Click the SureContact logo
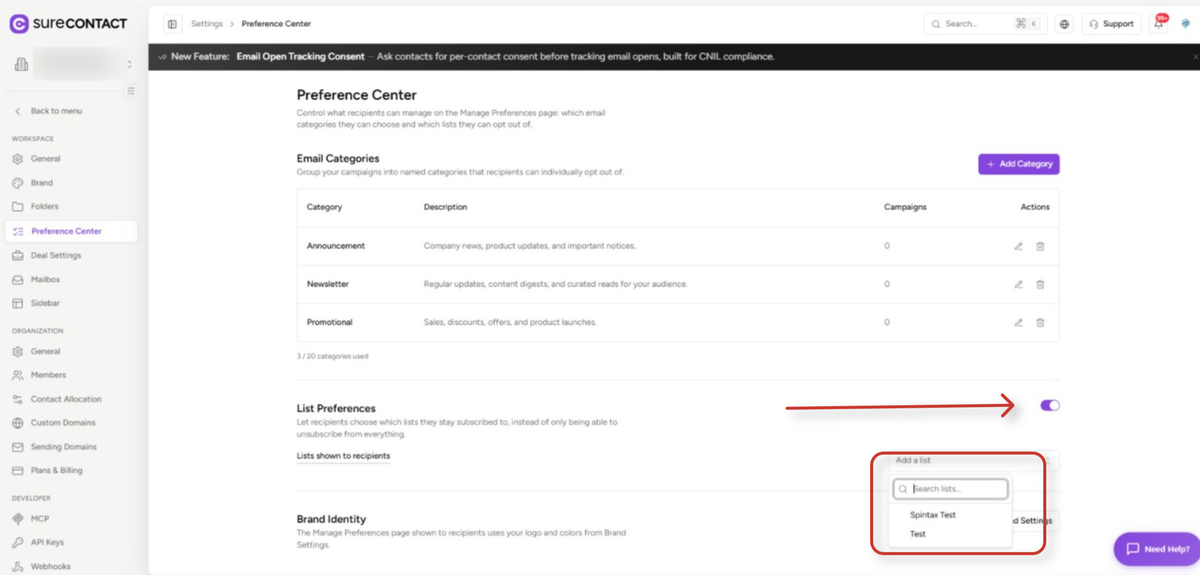This screenshot has height=575, width=1200. point(68,22)
